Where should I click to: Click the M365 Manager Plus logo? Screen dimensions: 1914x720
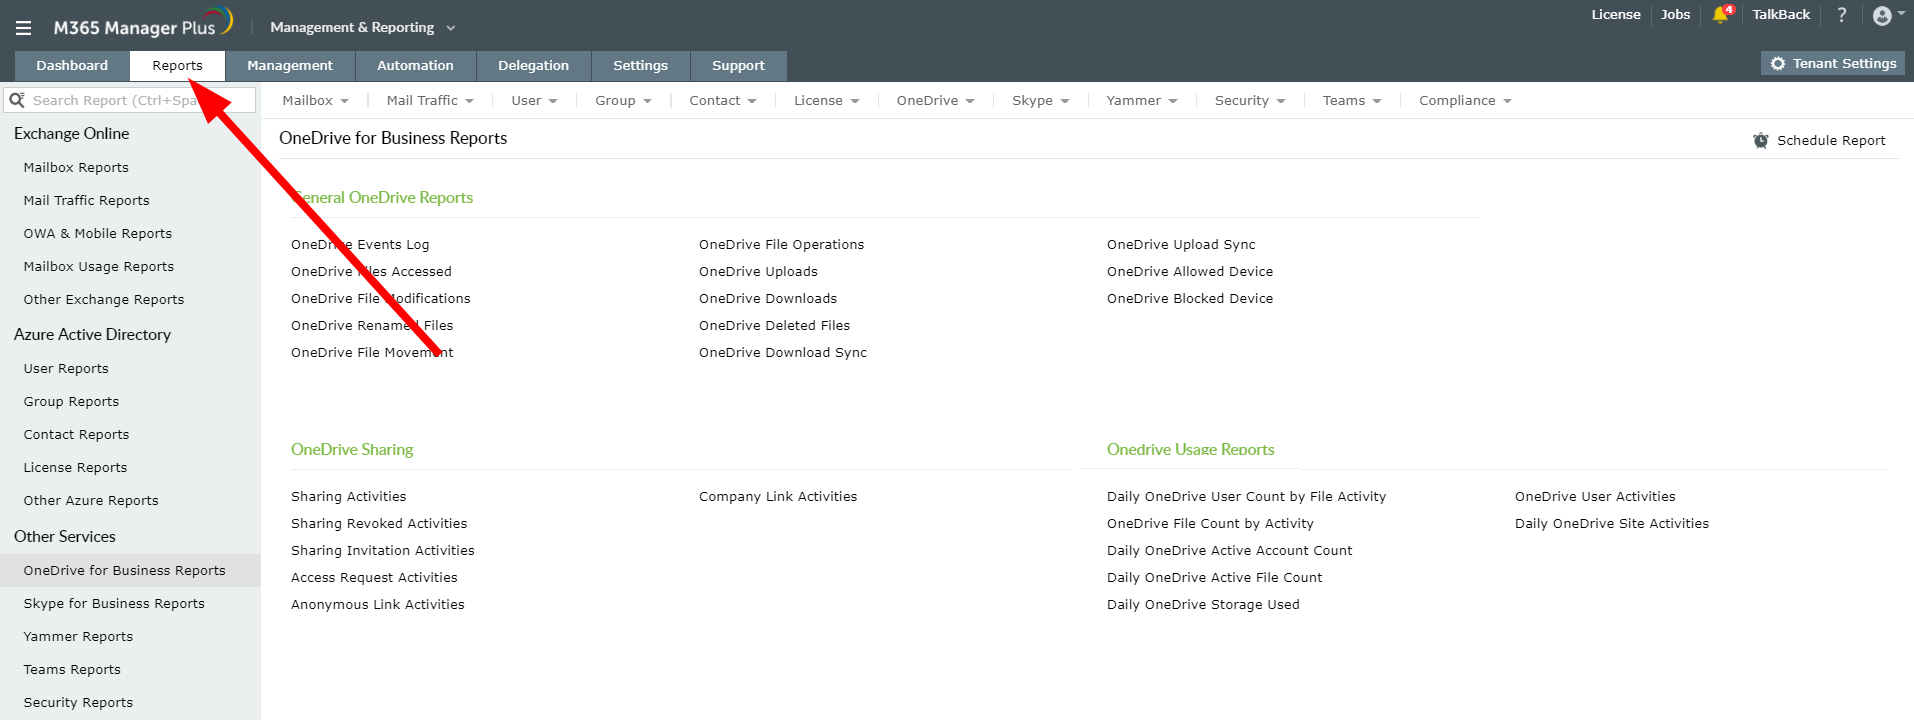coord(142,24)
